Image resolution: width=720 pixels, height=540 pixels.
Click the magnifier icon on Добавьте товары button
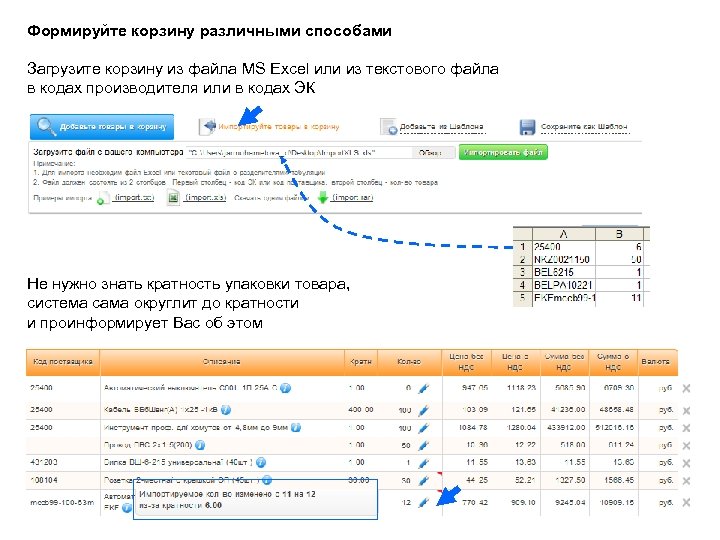click(x=45, y=126)
